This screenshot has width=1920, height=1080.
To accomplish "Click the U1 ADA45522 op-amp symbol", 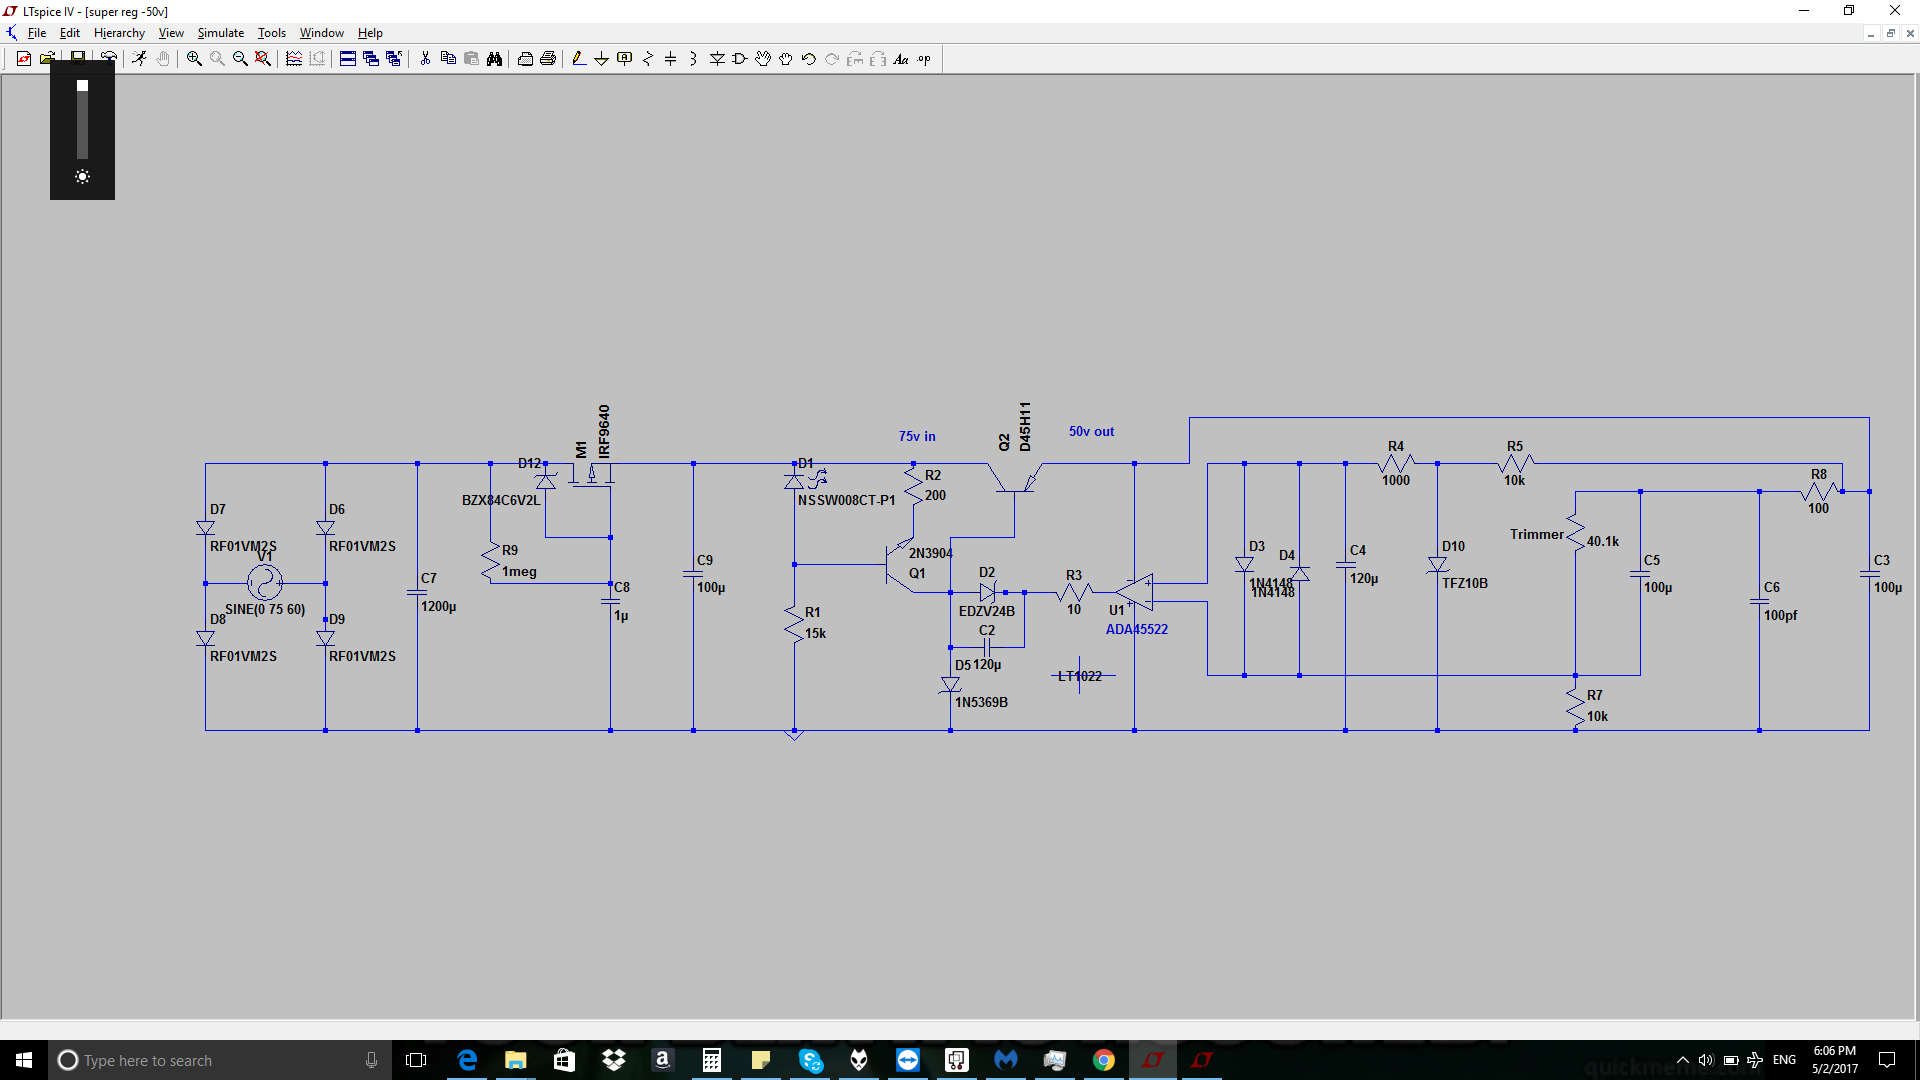I will (x=1135, y=592).
